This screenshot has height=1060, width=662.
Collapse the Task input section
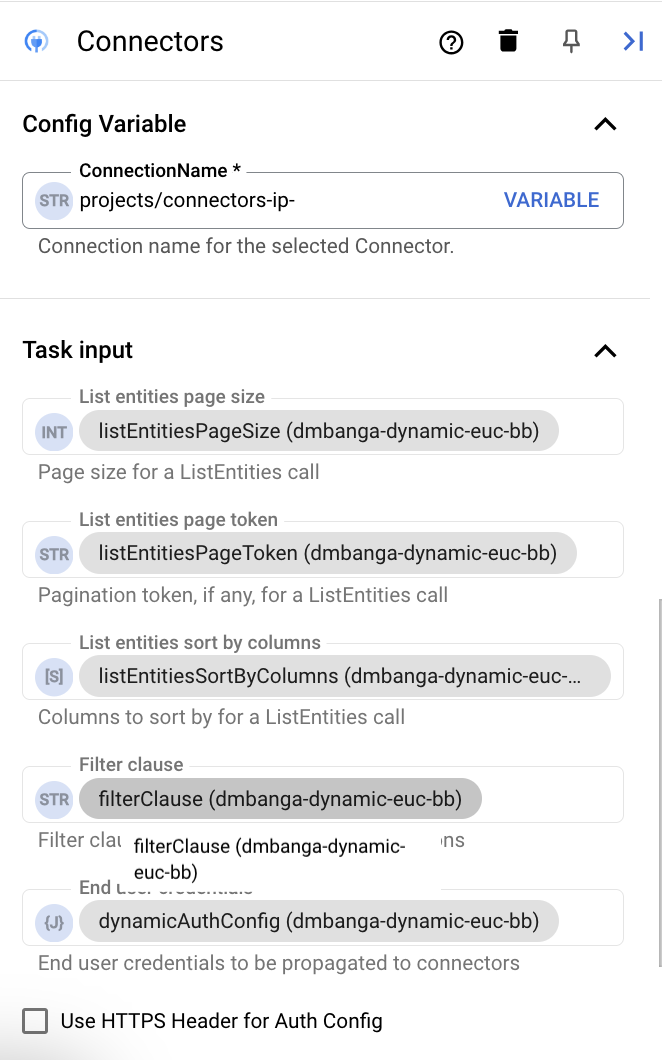(x=605, y=351)
